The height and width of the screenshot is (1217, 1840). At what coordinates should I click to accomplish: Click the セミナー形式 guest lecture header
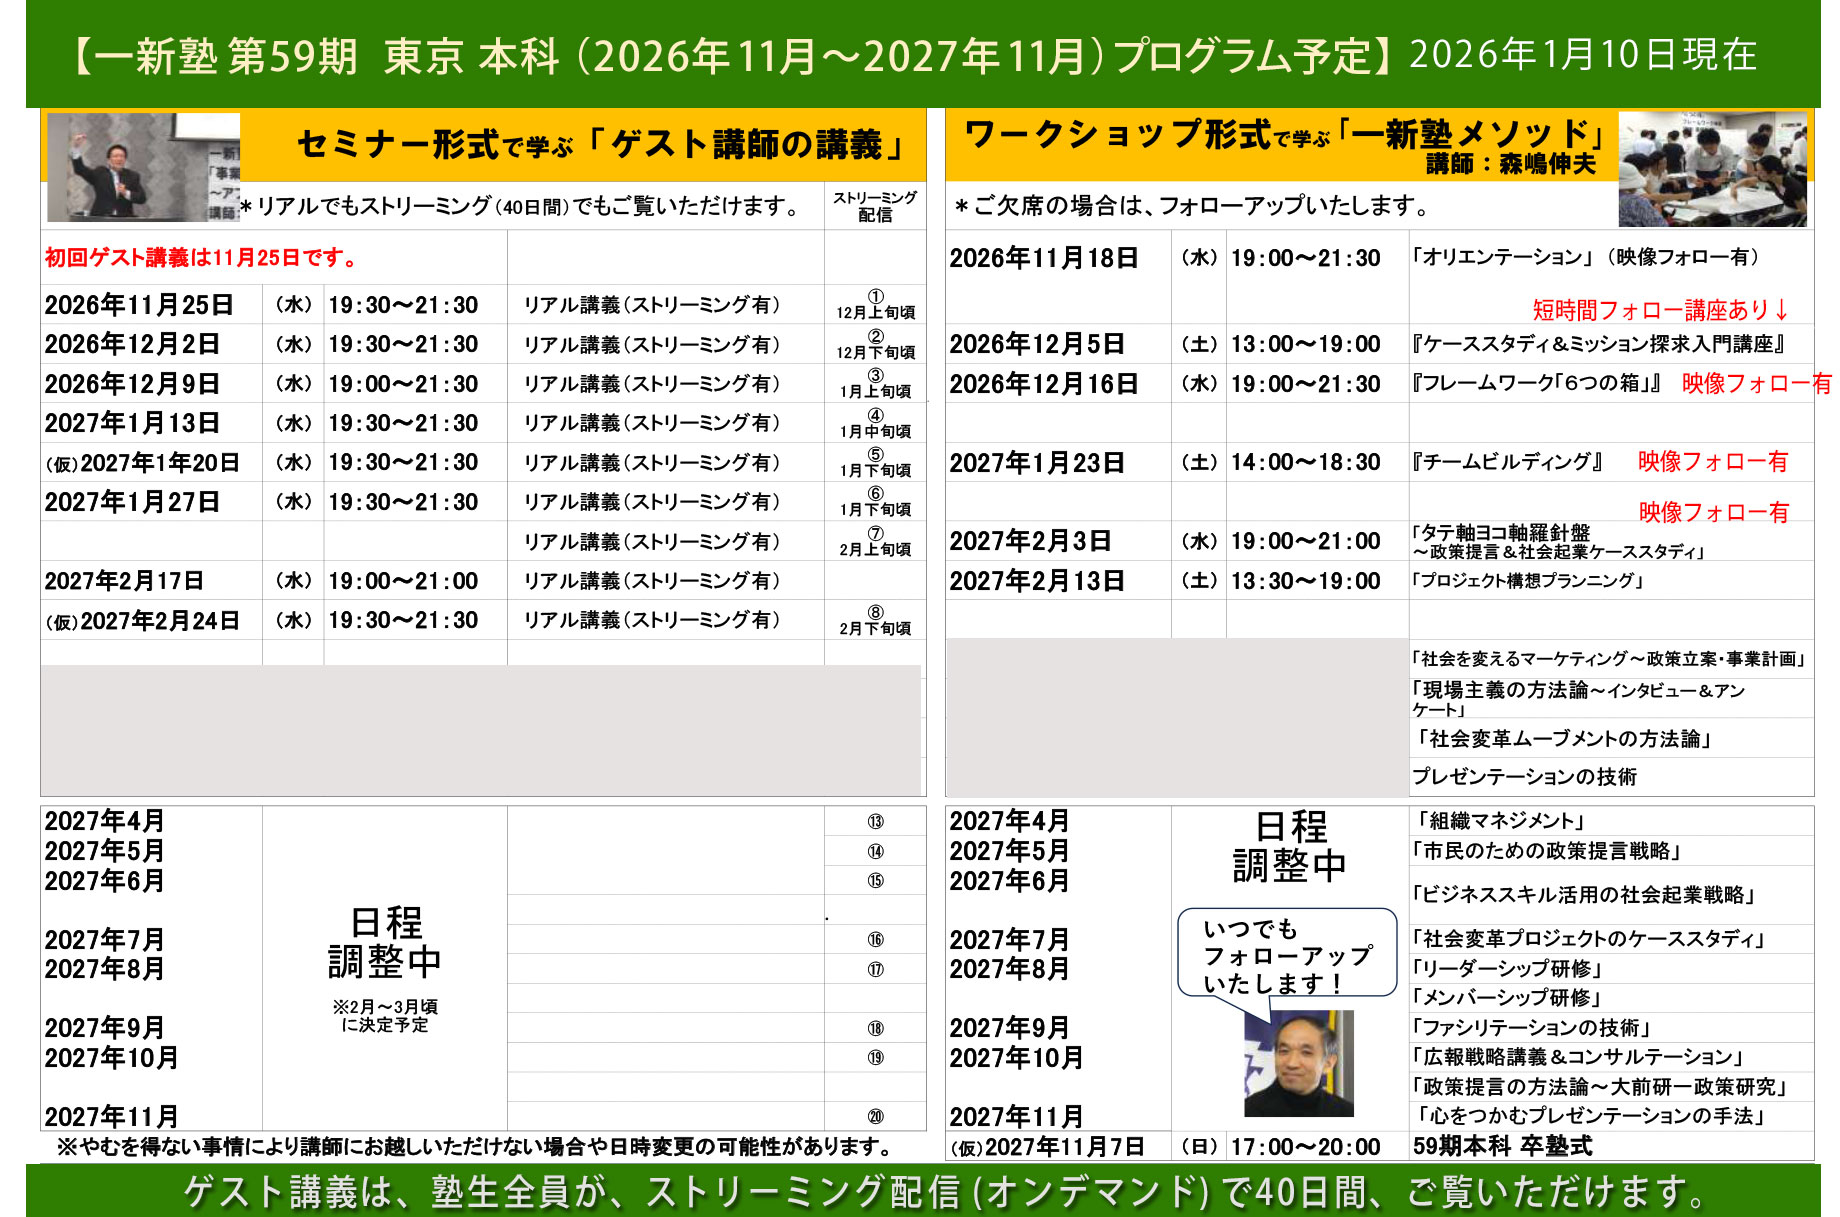click(x=600, y=145)
